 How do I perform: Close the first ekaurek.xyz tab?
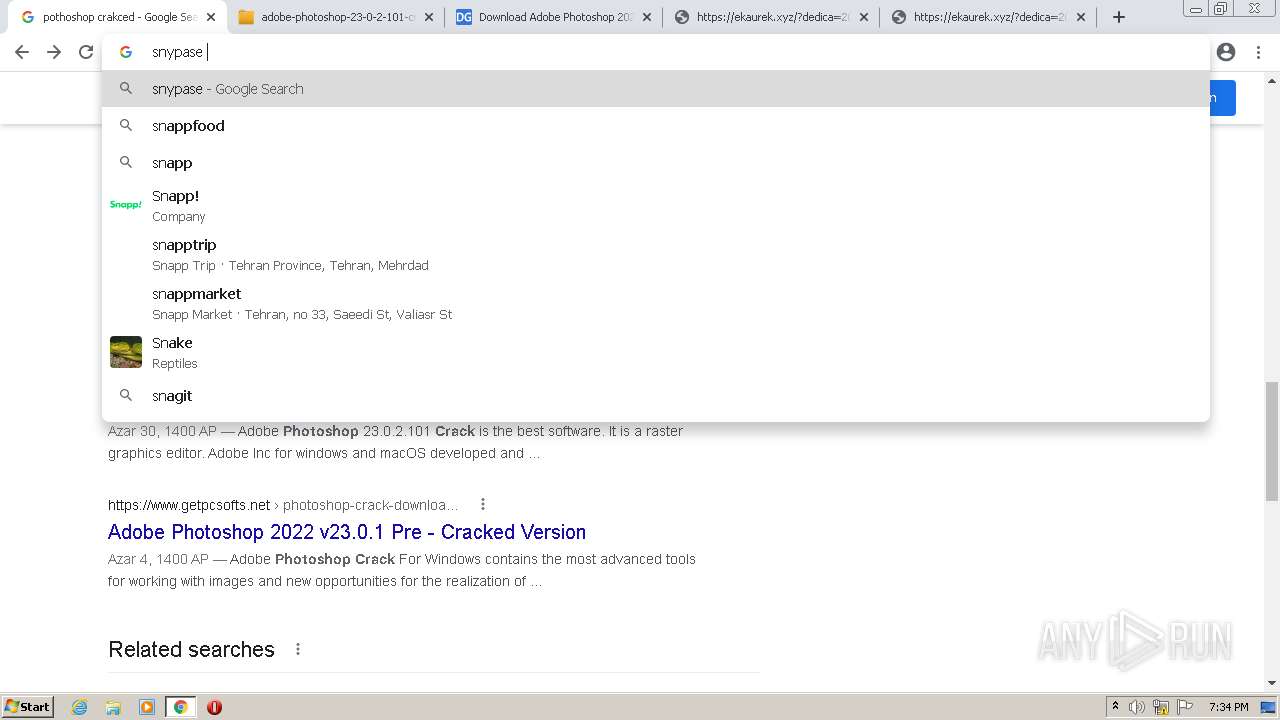pyautogui.click(x=863, y=17)
